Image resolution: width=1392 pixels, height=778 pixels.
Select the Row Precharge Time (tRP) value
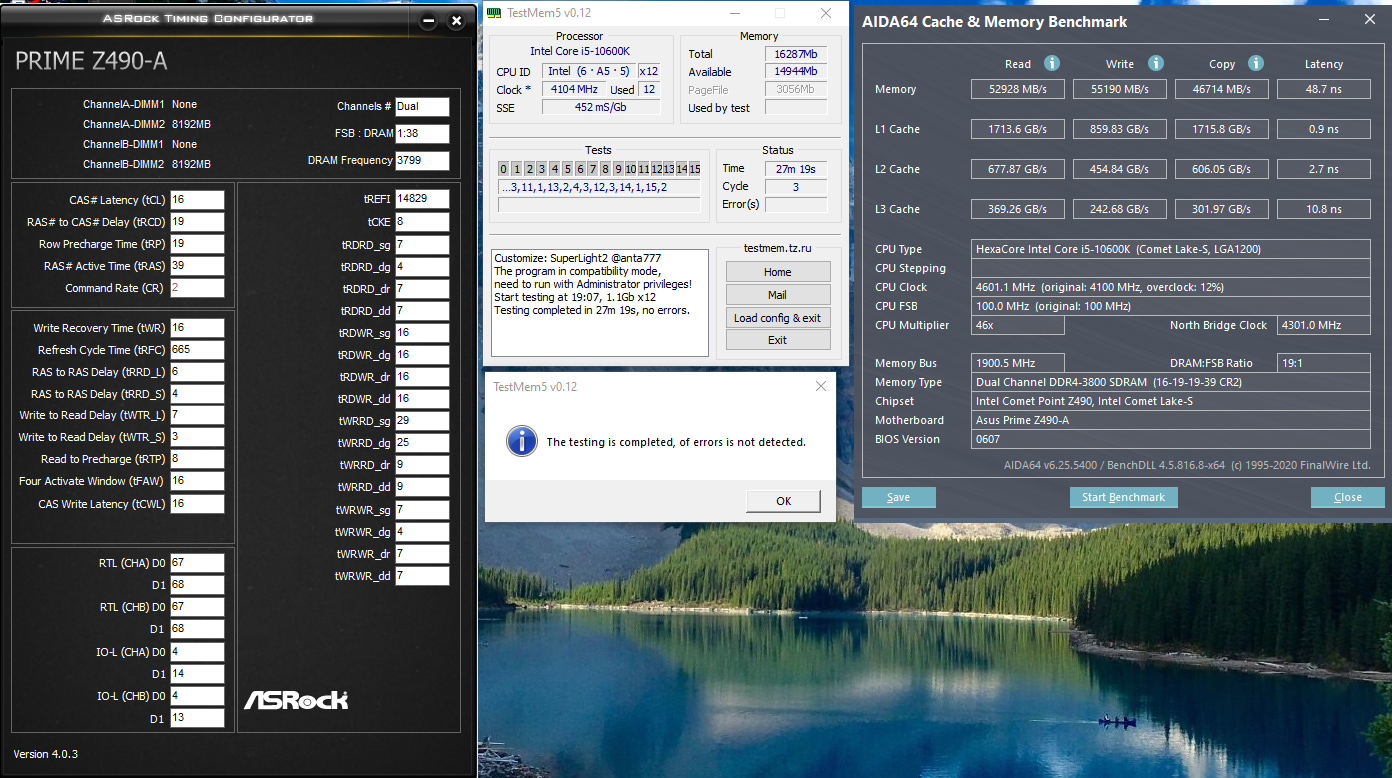pyautogui.click(x=197, y=244)
